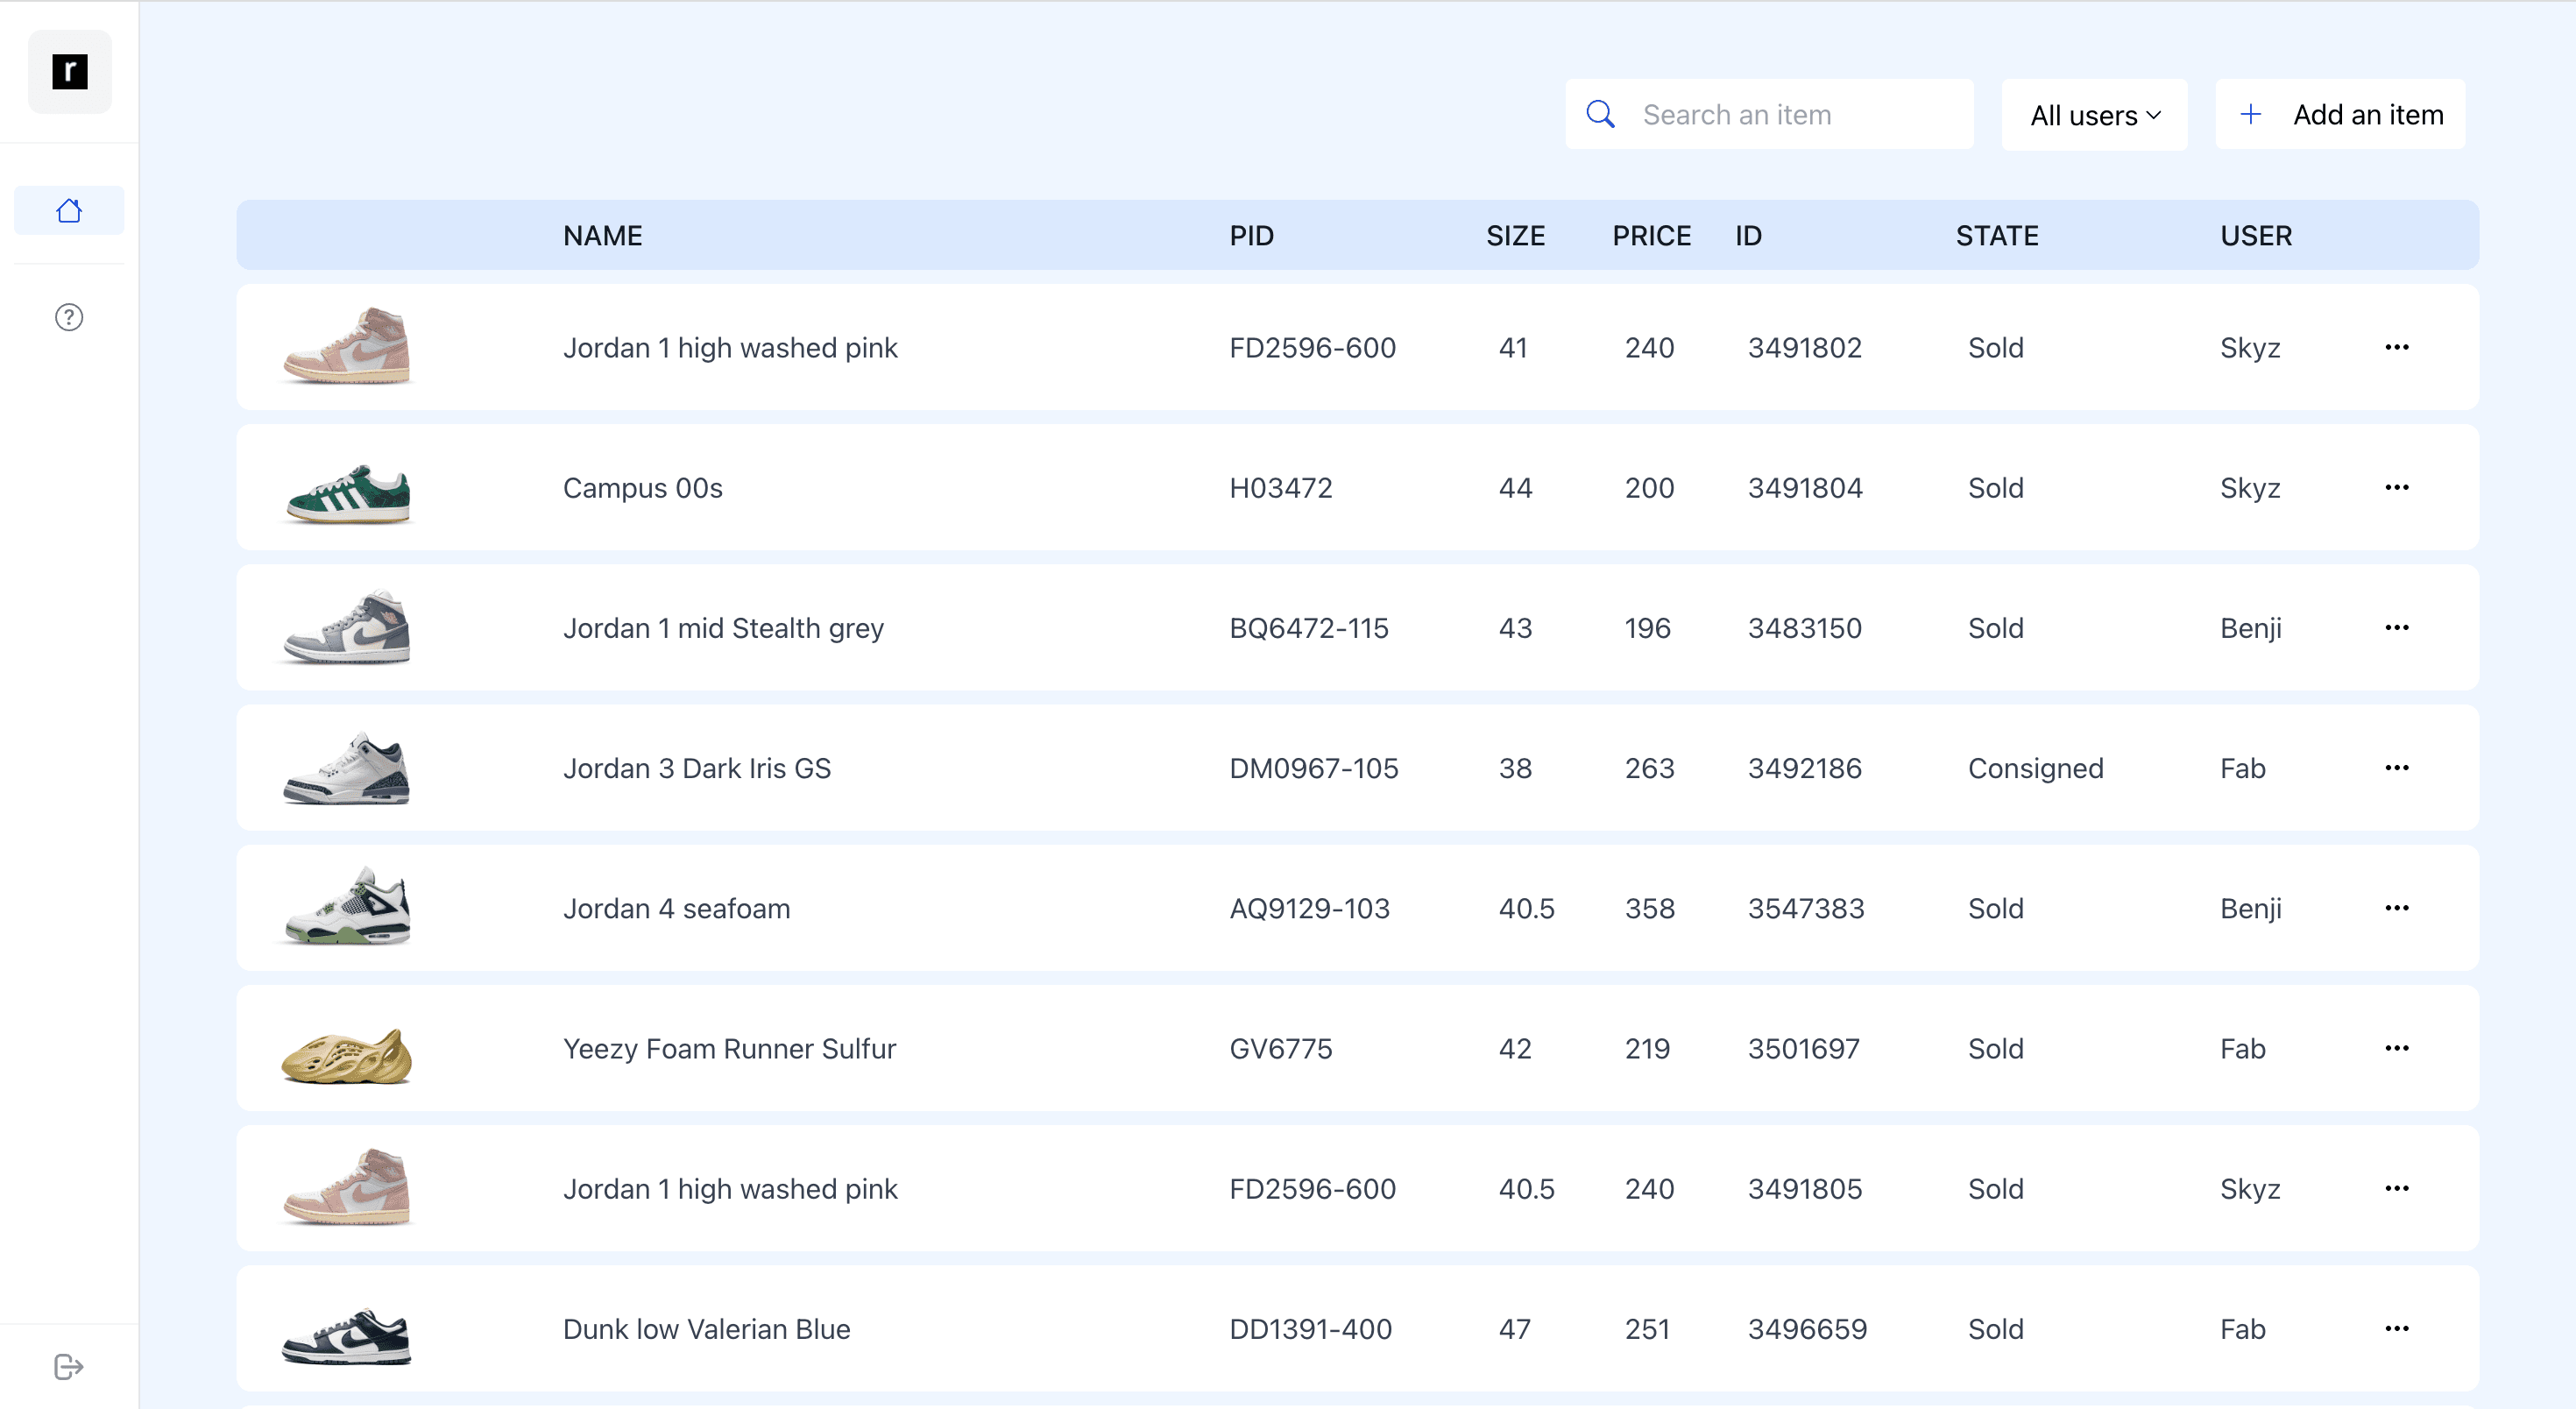This screenshot has height=1409, width=2576.
Task: Click the black 'r' logo icon
Action: click(x=70, y=72)
